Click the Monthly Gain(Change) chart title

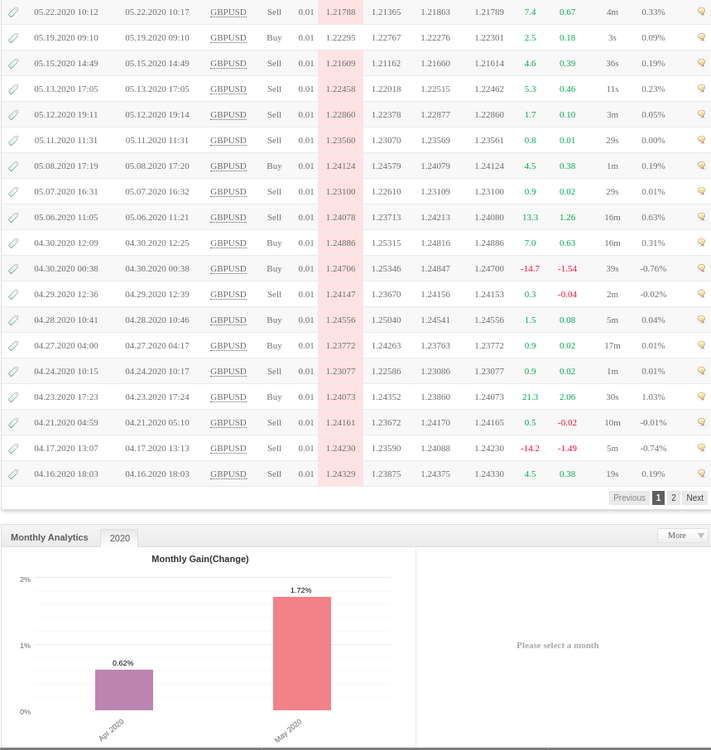click(200, 559)
